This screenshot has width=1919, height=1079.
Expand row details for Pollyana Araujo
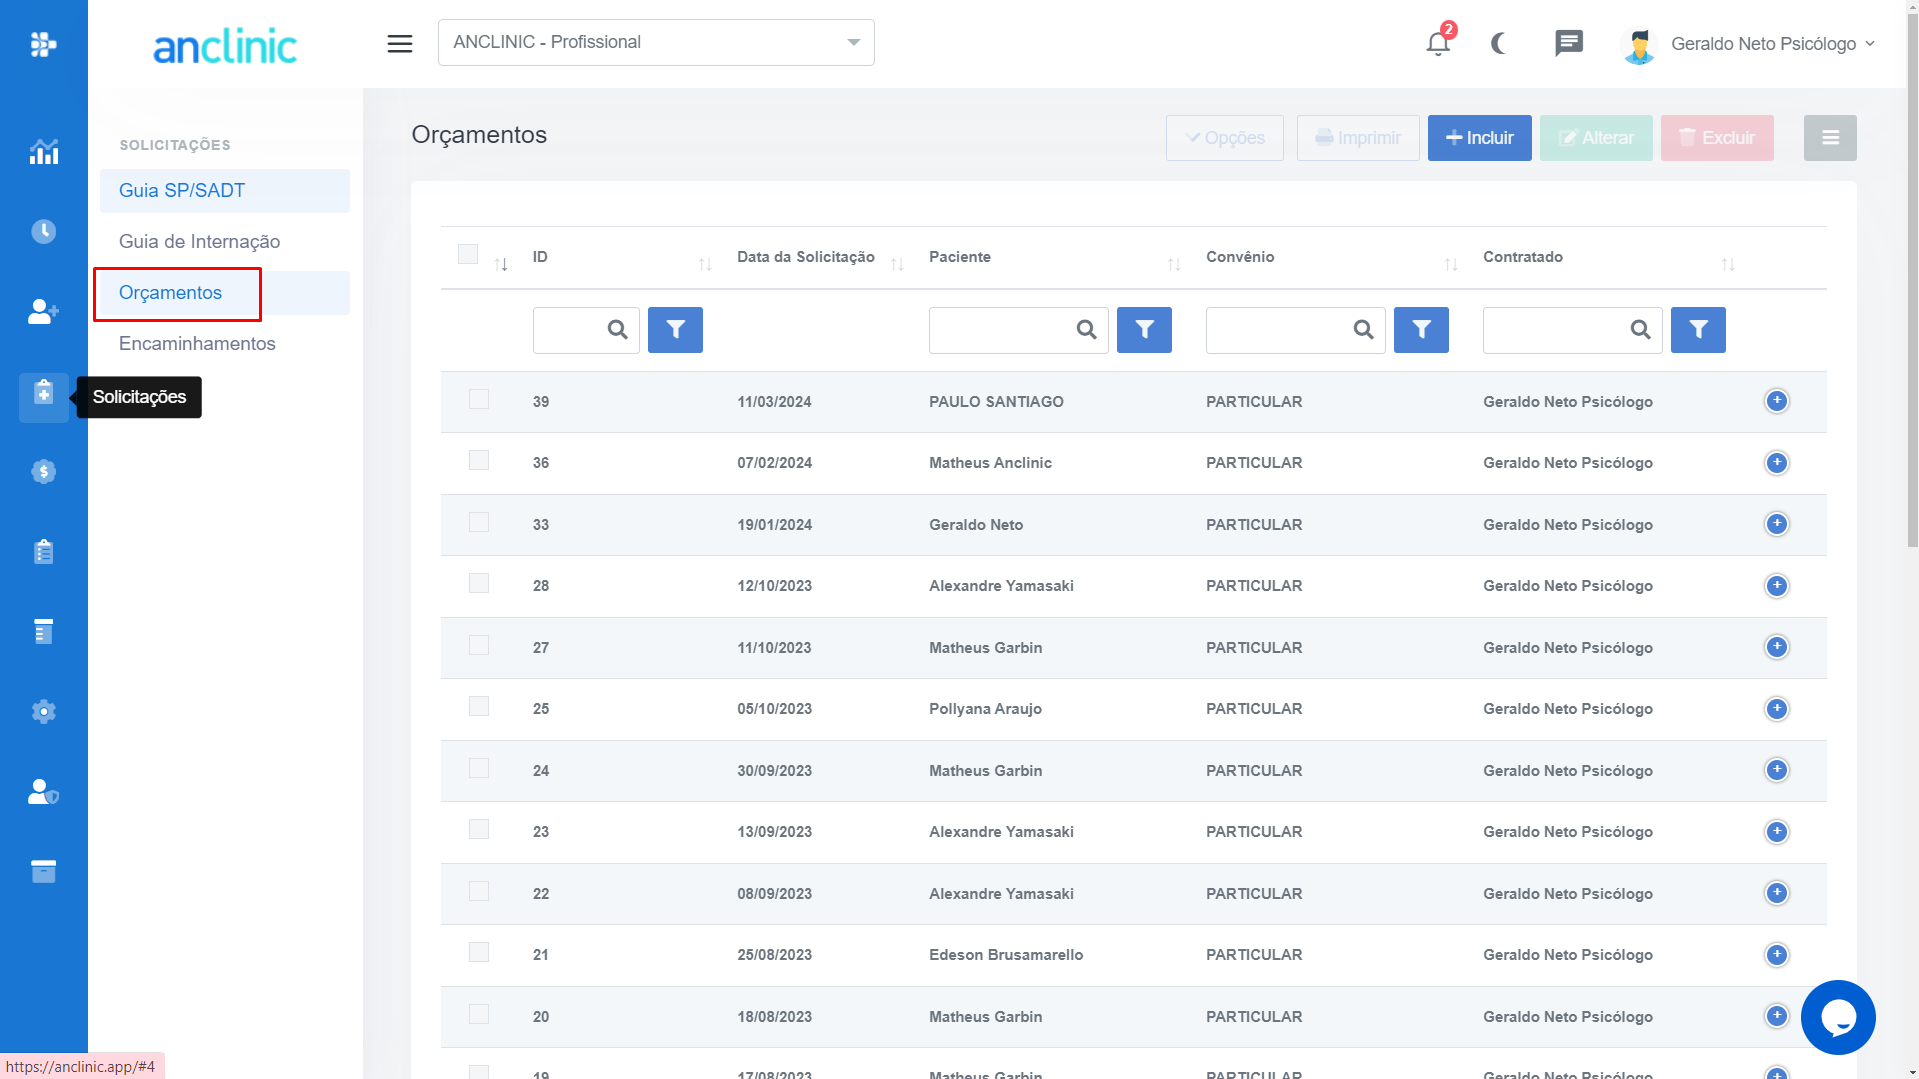[1777, 709]
